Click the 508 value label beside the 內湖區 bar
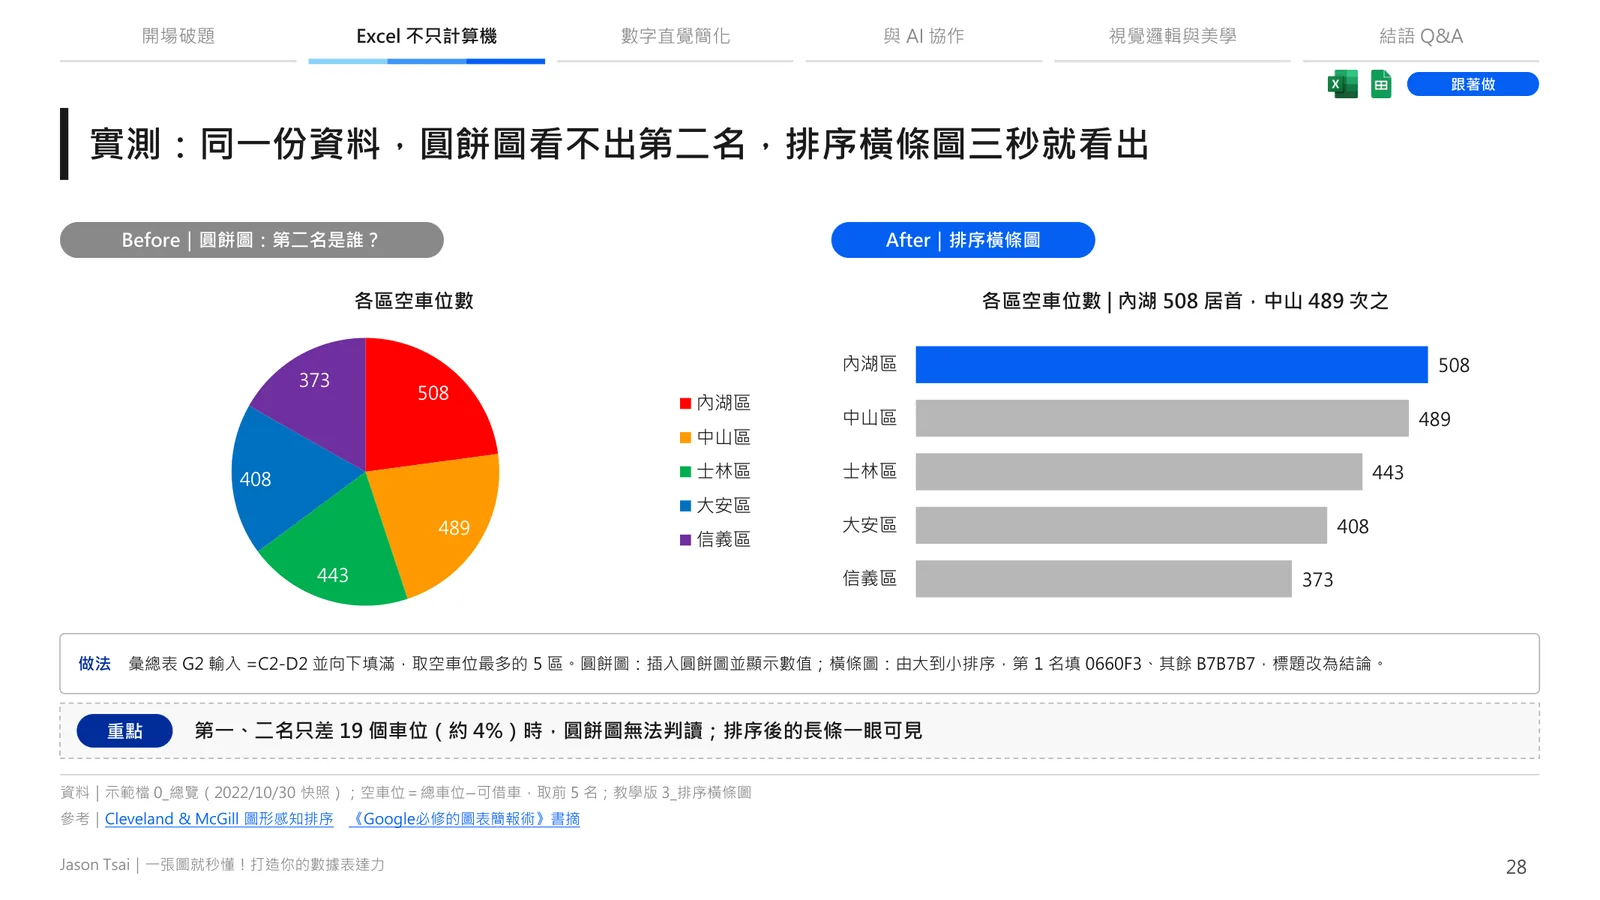 [x=1454, y=366]
